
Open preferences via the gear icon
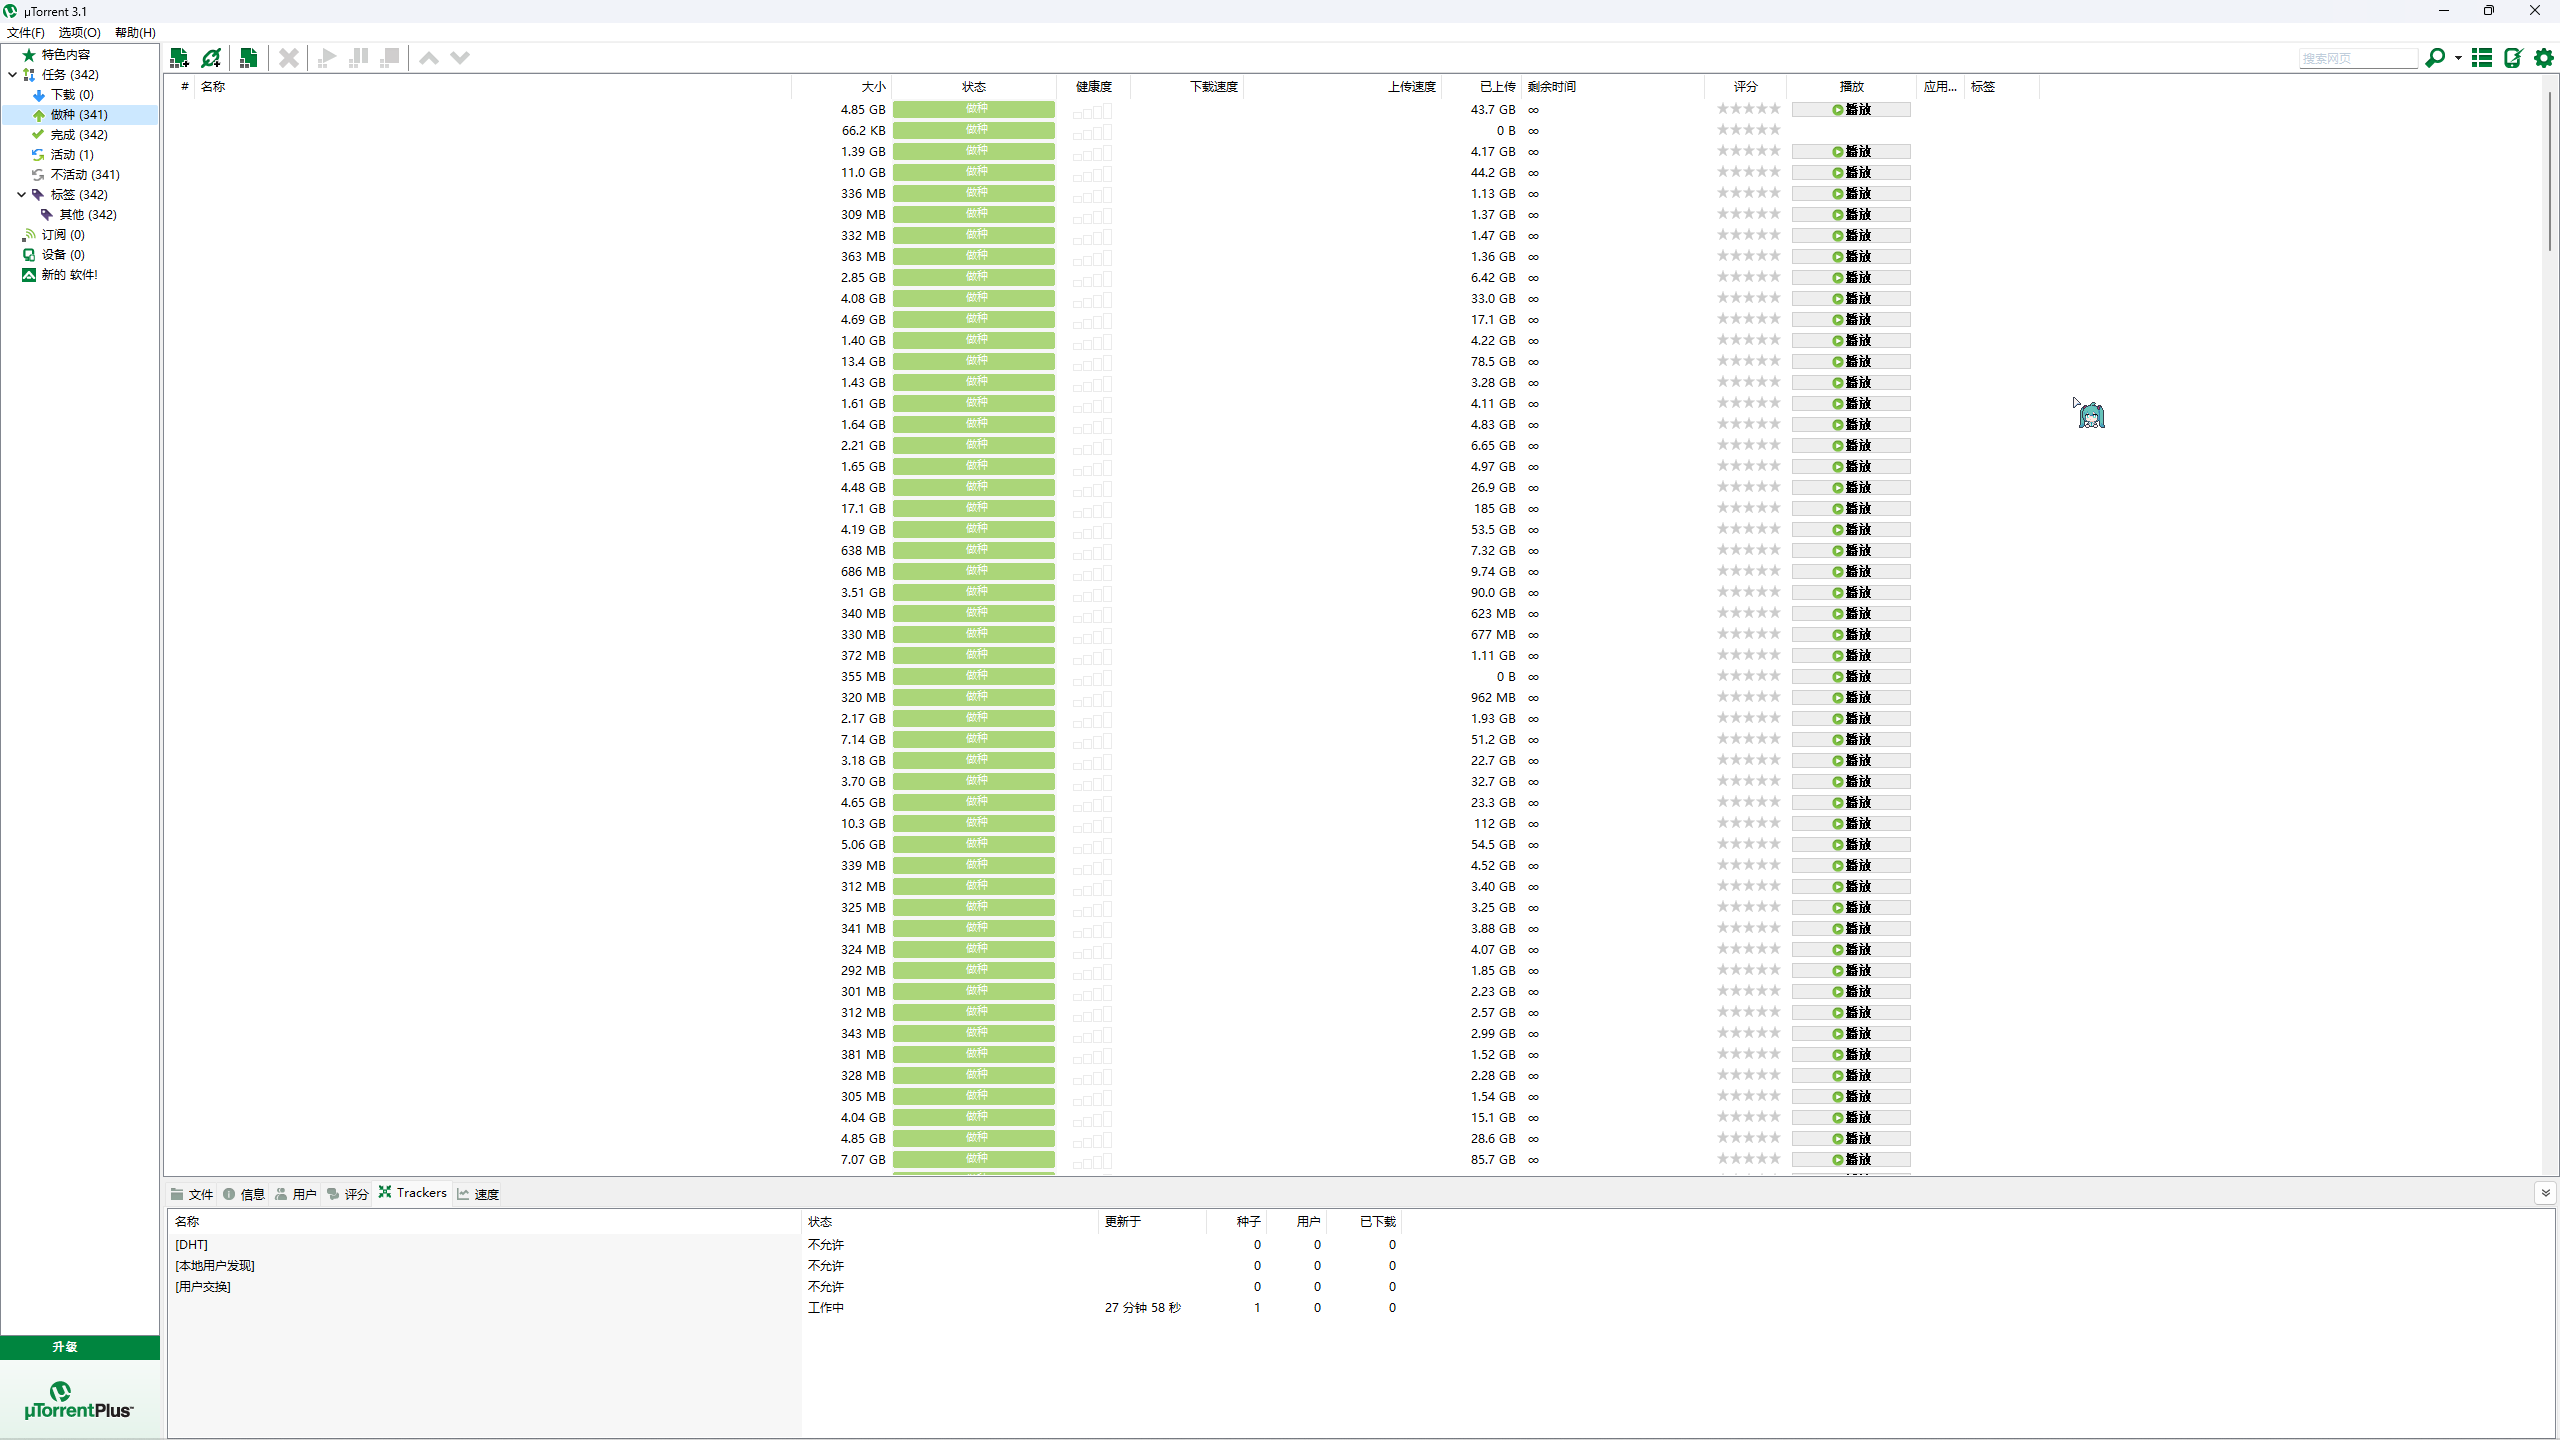click(2544, 58)
